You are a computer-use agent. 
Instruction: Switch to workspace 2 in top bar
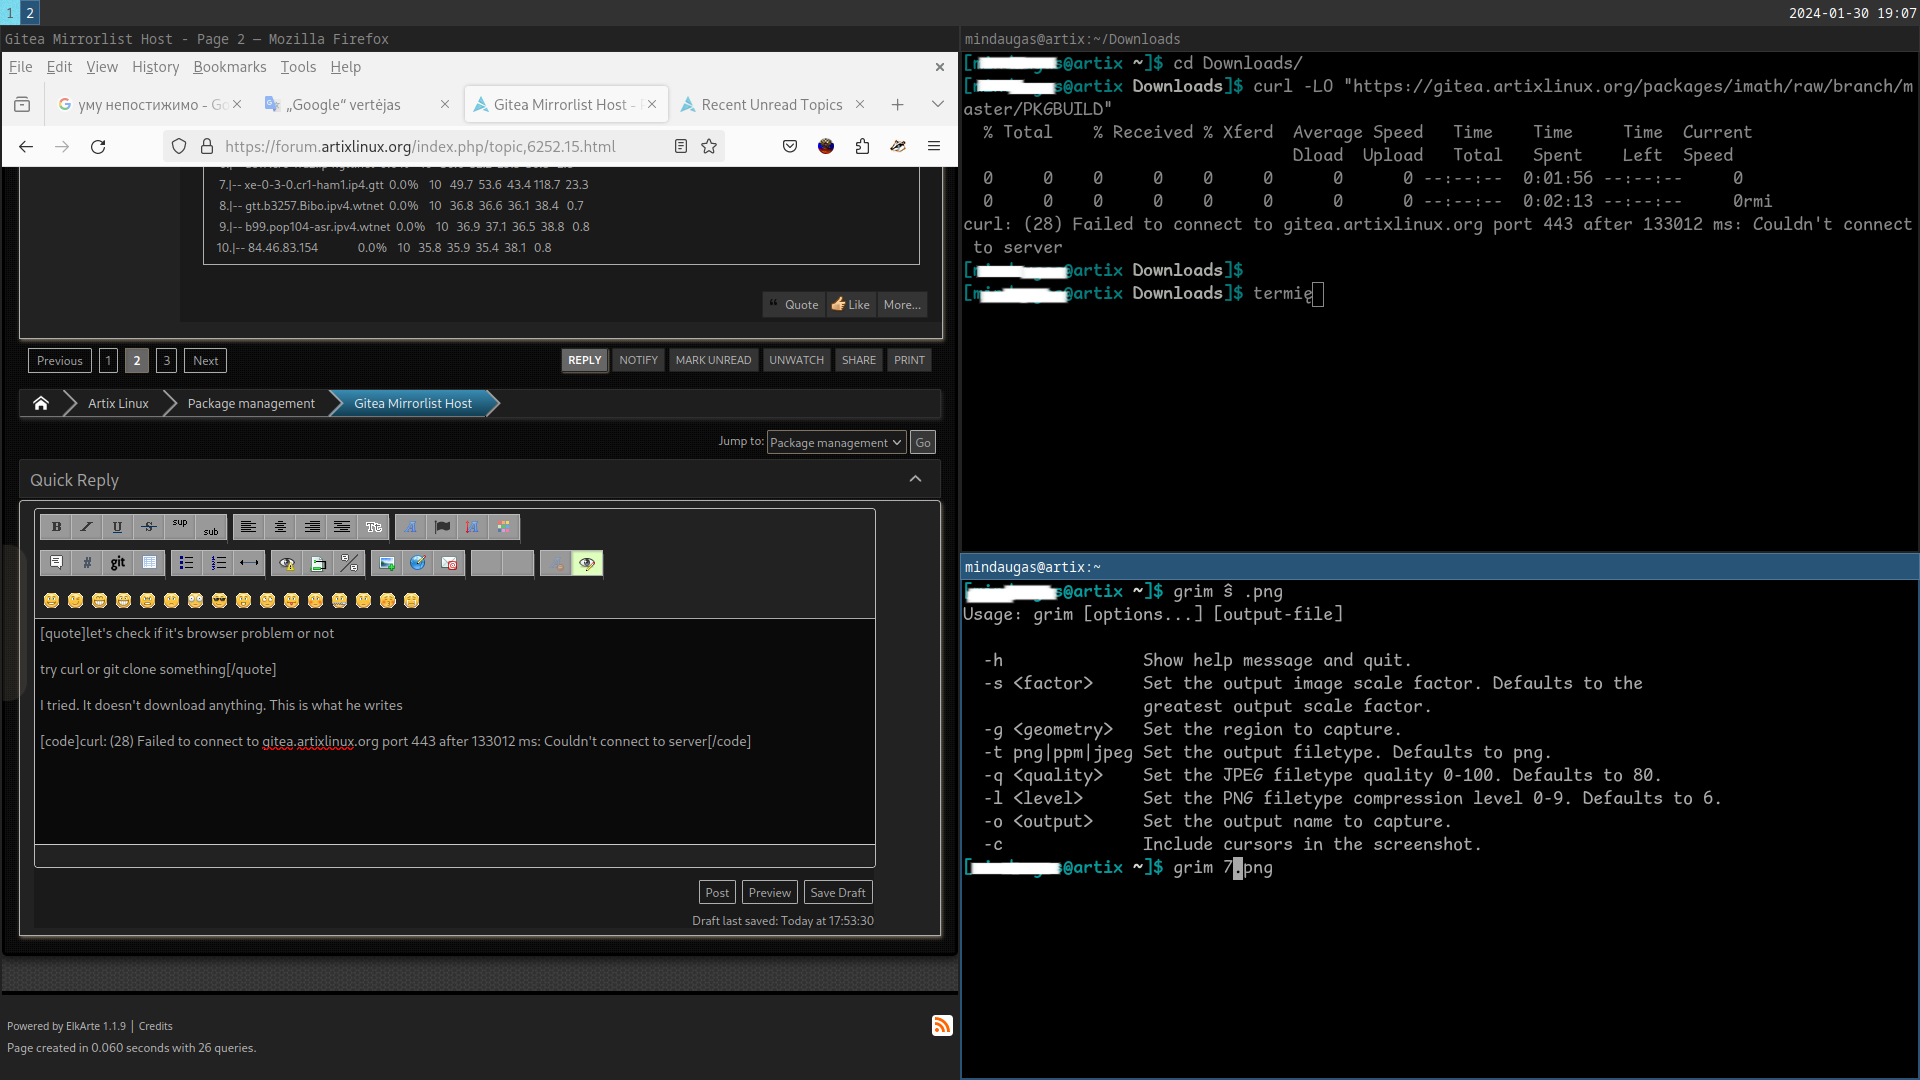click(x=30, y=13)
